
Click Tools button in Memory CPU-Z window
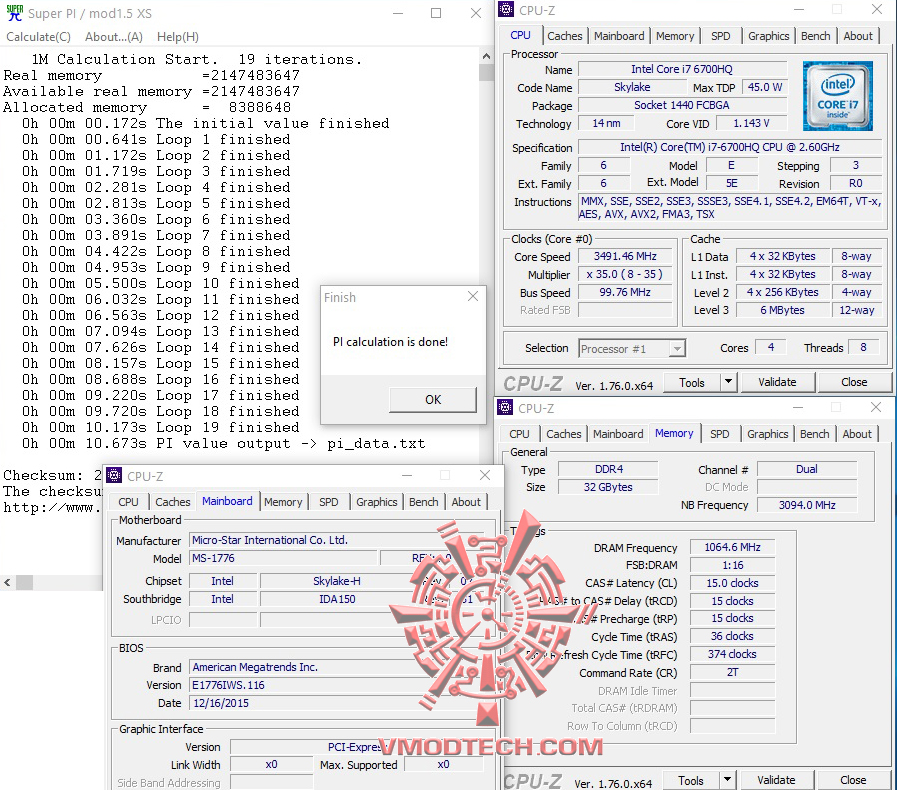pyautogui.click(x=690, y=780)
